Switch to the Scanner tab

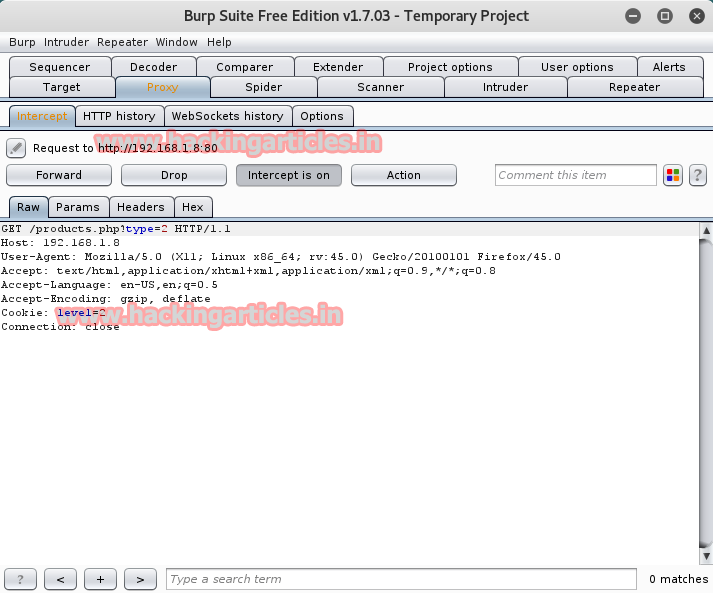(381, 87)
